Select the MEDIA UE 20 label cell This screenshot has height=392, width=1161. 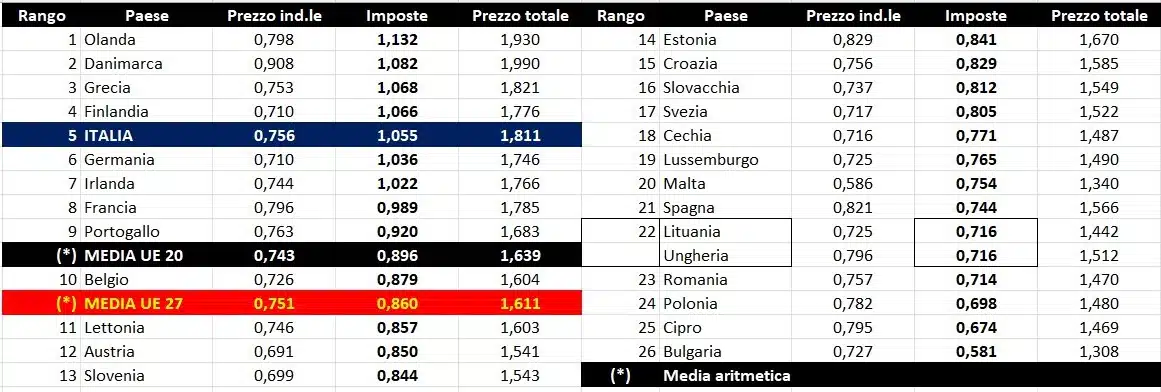tap(146, 256)
